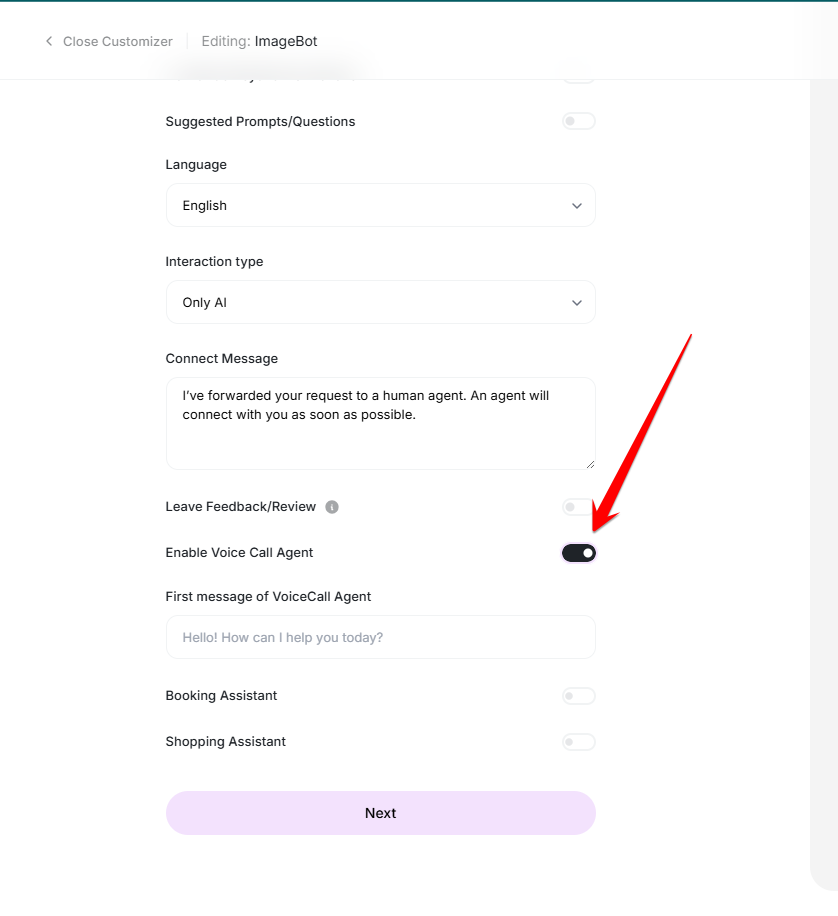838x916 pixels.
Task: Click the Shopping Assistant label text
Action: (x=225, y=742)
